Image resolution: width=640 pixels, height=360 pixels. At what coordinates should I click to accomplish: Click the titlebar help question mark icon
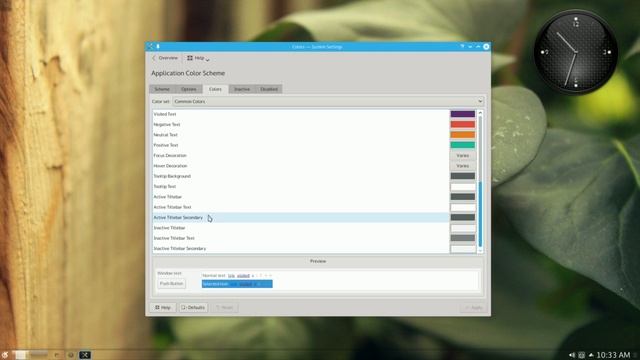[x=462, y=47]
